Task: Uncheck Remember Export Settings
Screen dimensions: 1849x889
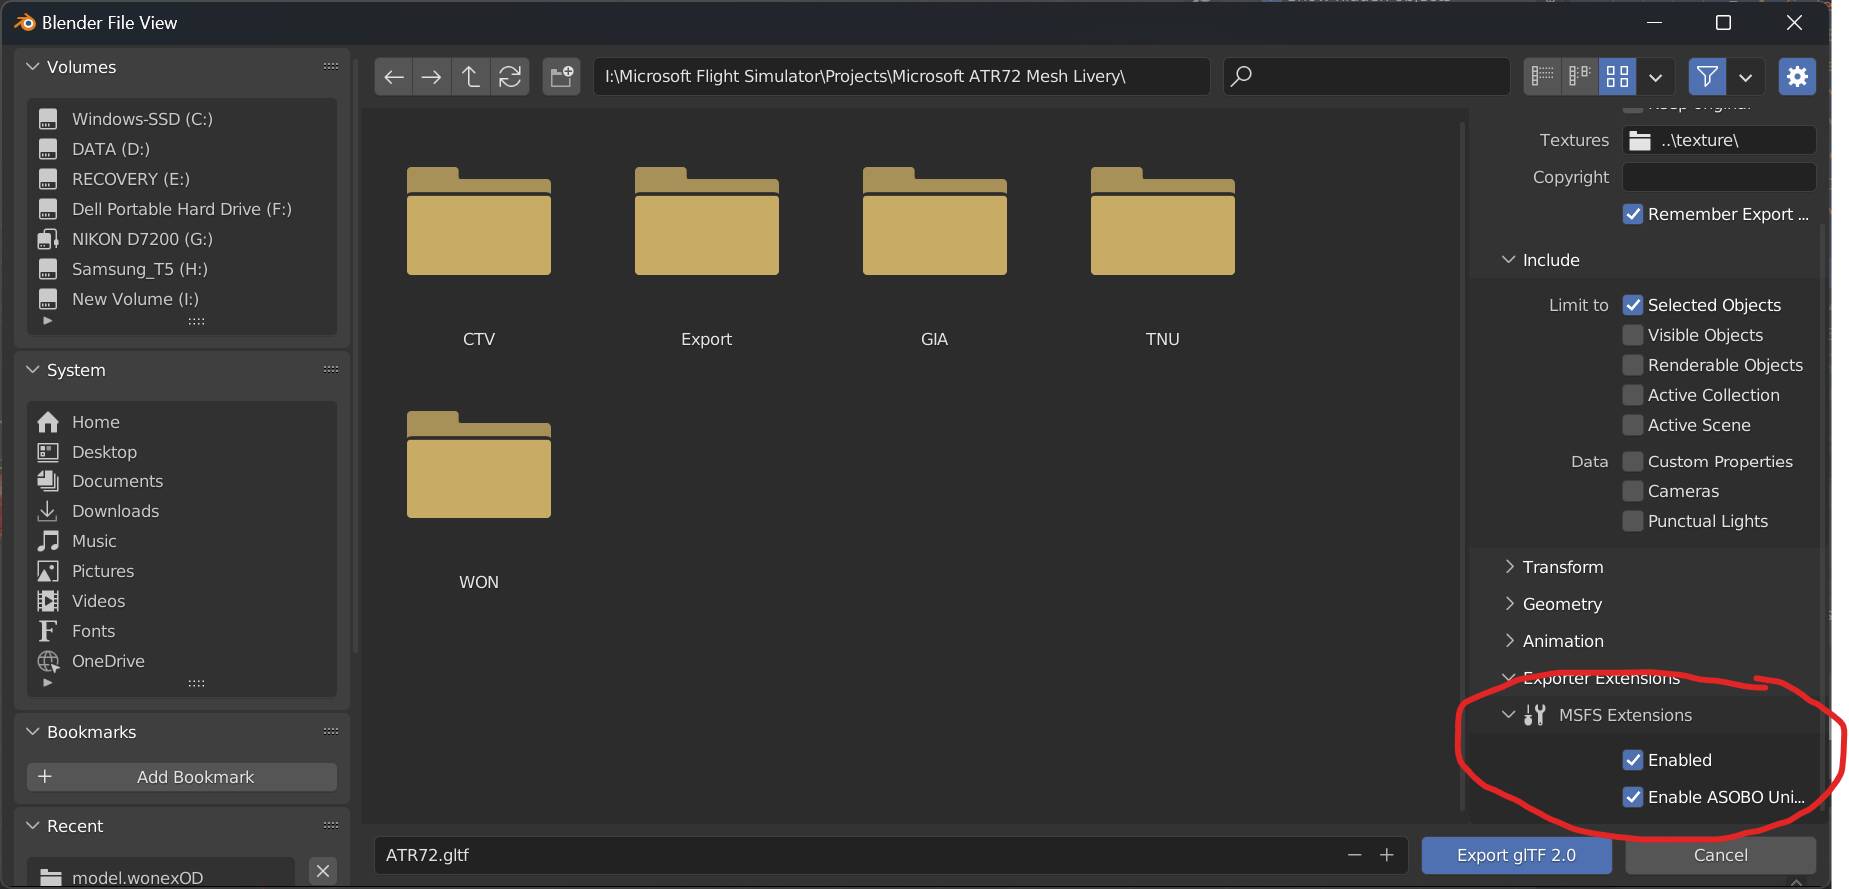Action: point(1633,214)
